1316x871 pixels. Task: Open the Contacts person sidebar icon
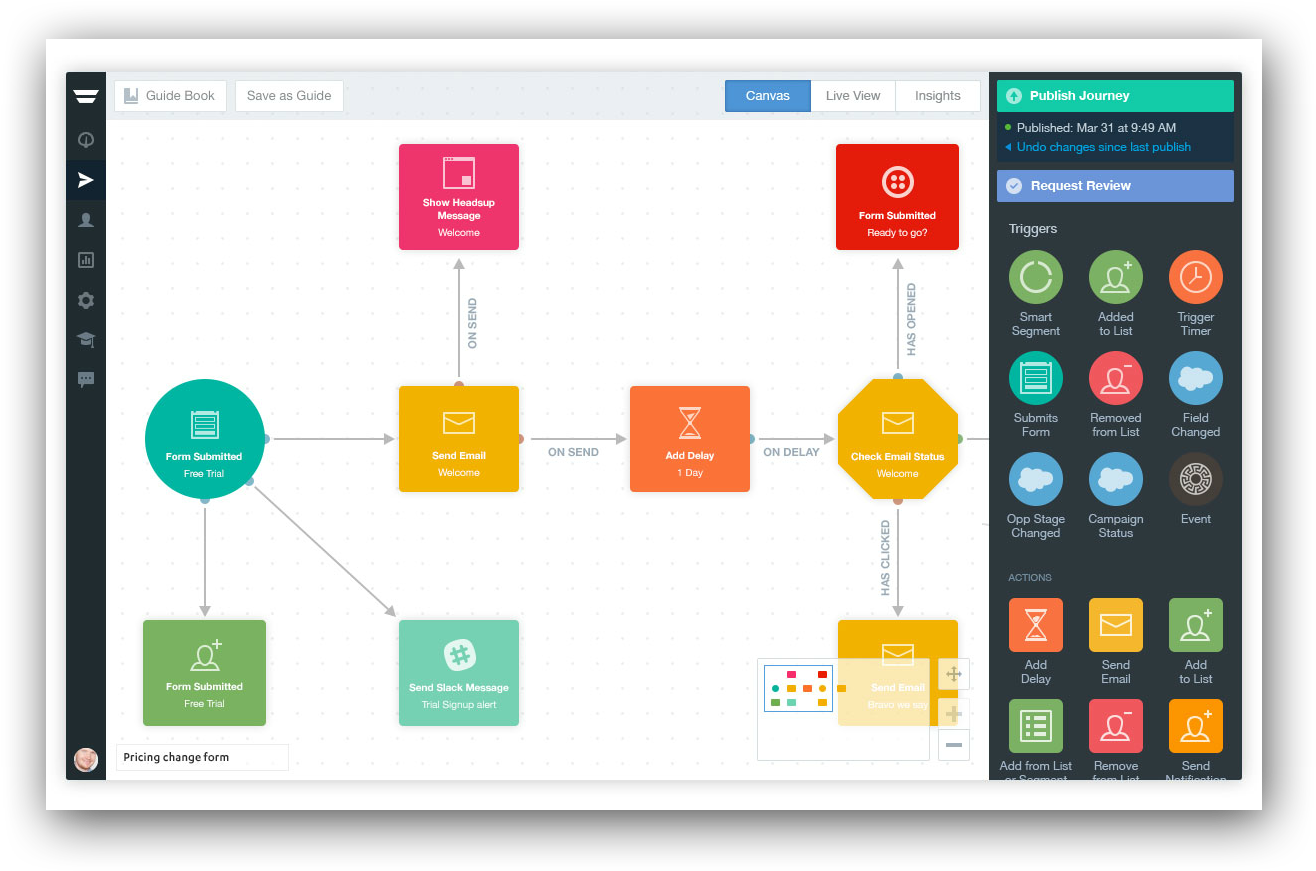(x=86, y=220)
